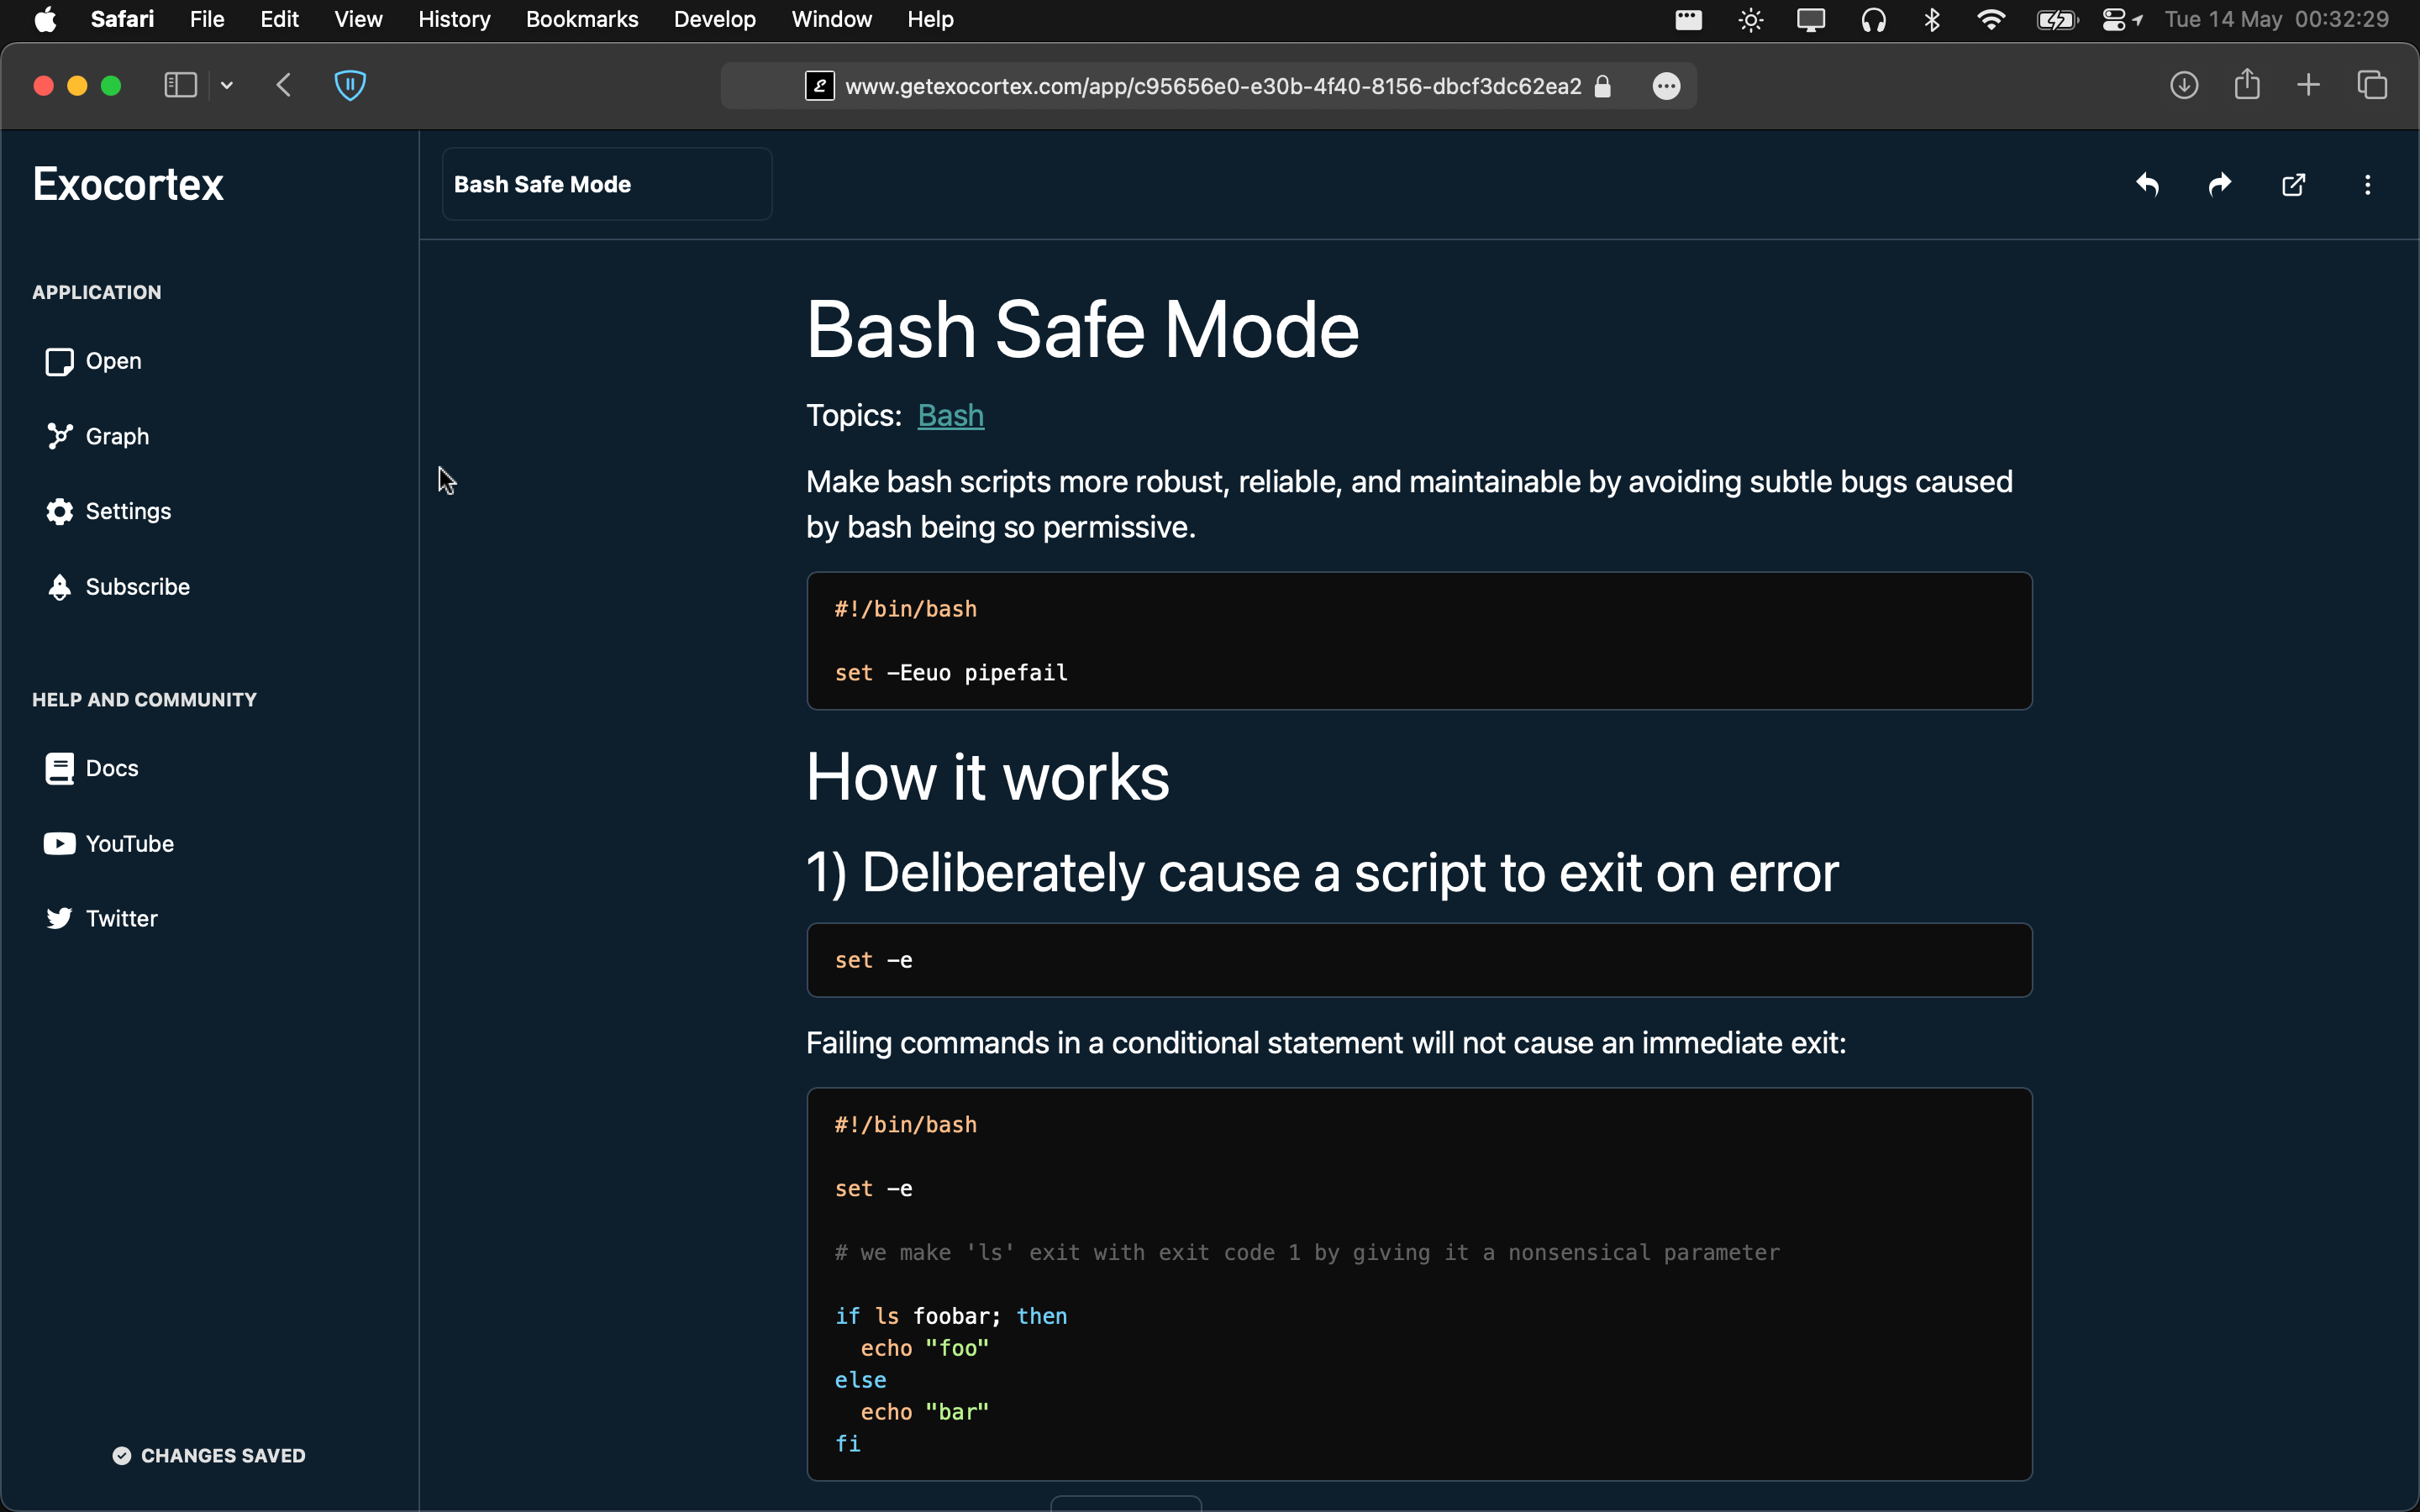
Task: Open the History menu
Action: tap(454, 19)
